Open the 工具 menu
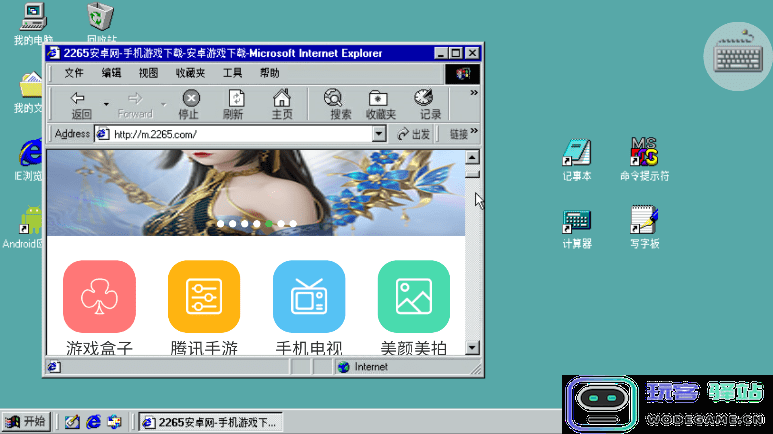Image resolution: width=773 pixels, height=434 pixels. tap(232, 73)
